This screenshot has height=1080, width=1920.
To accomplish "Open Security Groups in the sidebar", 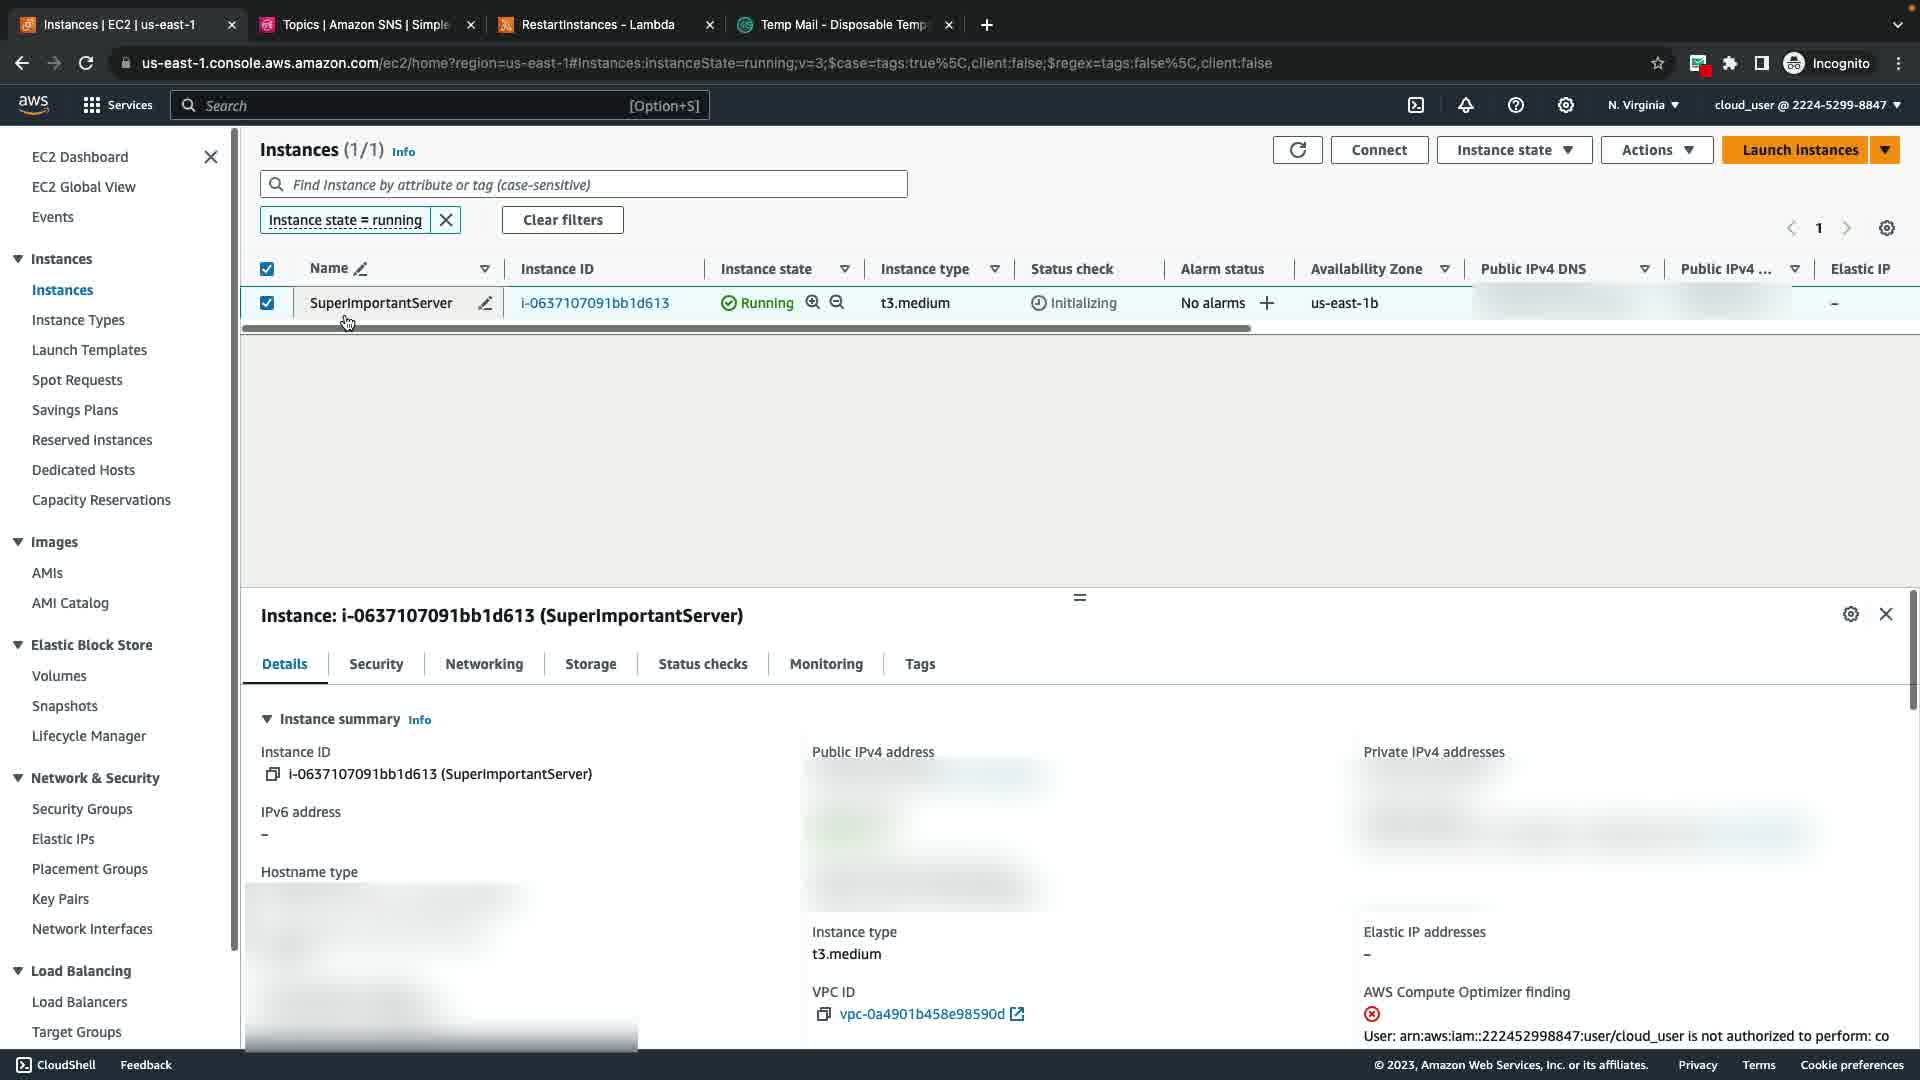I will point(82,809).
